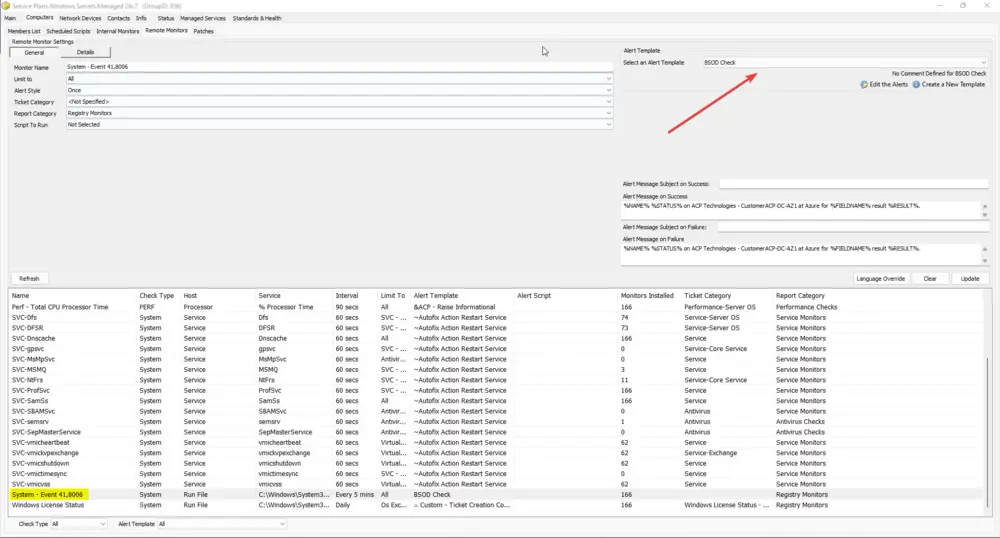The width and height of the screenshot is (1000, 538).
Task: Open the Network Devices tab
Action: pyautogui.click(x=80, y=18)
